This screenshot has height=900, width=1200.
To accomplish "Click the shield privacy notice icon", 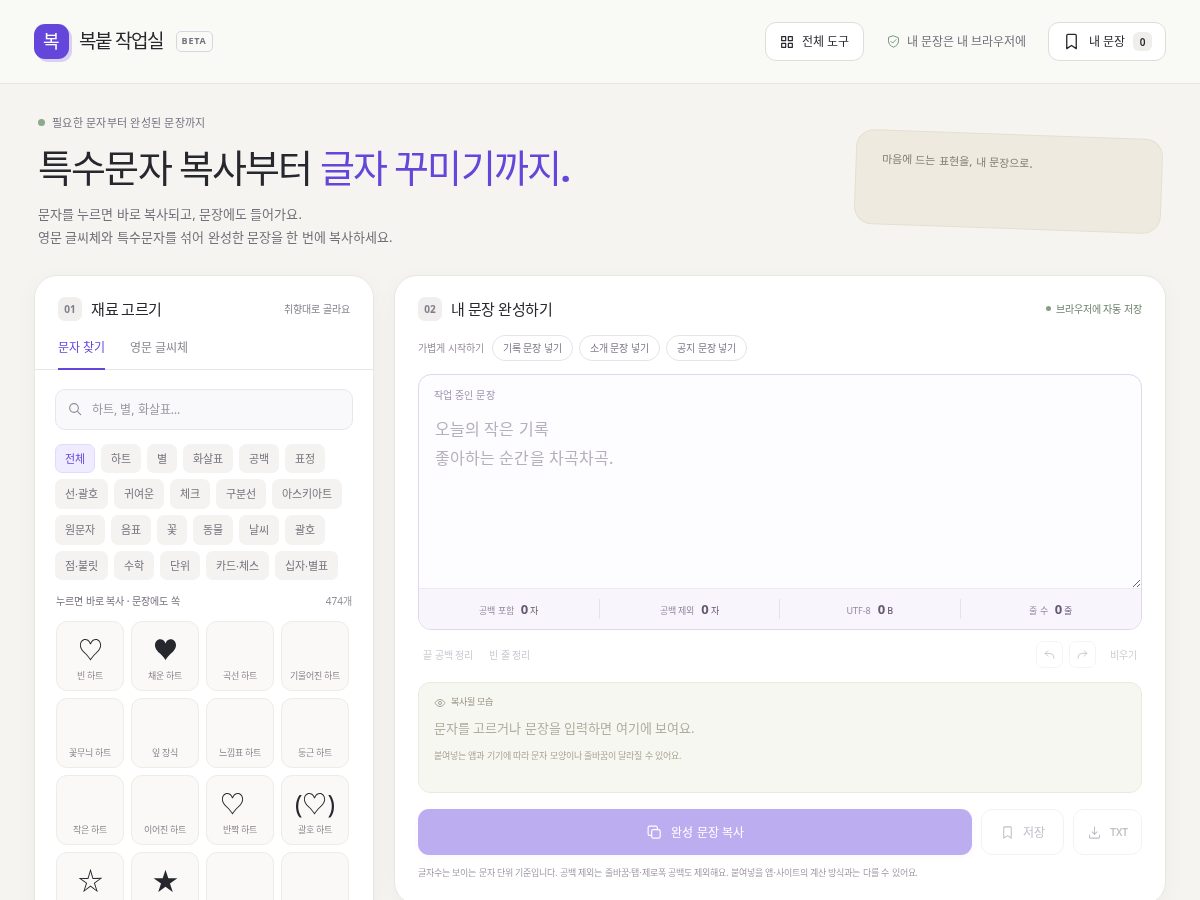I will [893, 41].
